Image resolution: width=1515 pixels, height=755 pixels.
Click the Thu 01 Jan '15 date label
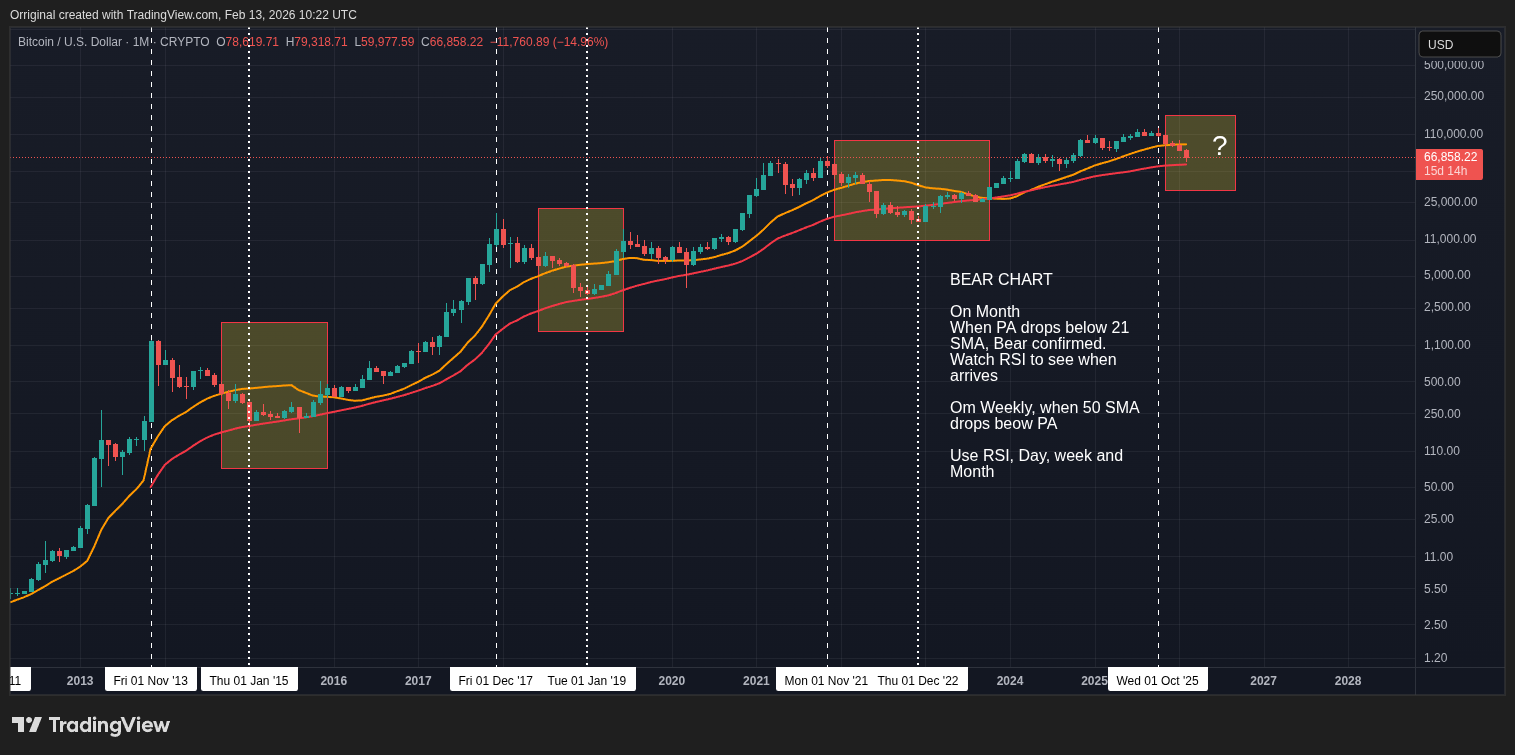[249, 680]
